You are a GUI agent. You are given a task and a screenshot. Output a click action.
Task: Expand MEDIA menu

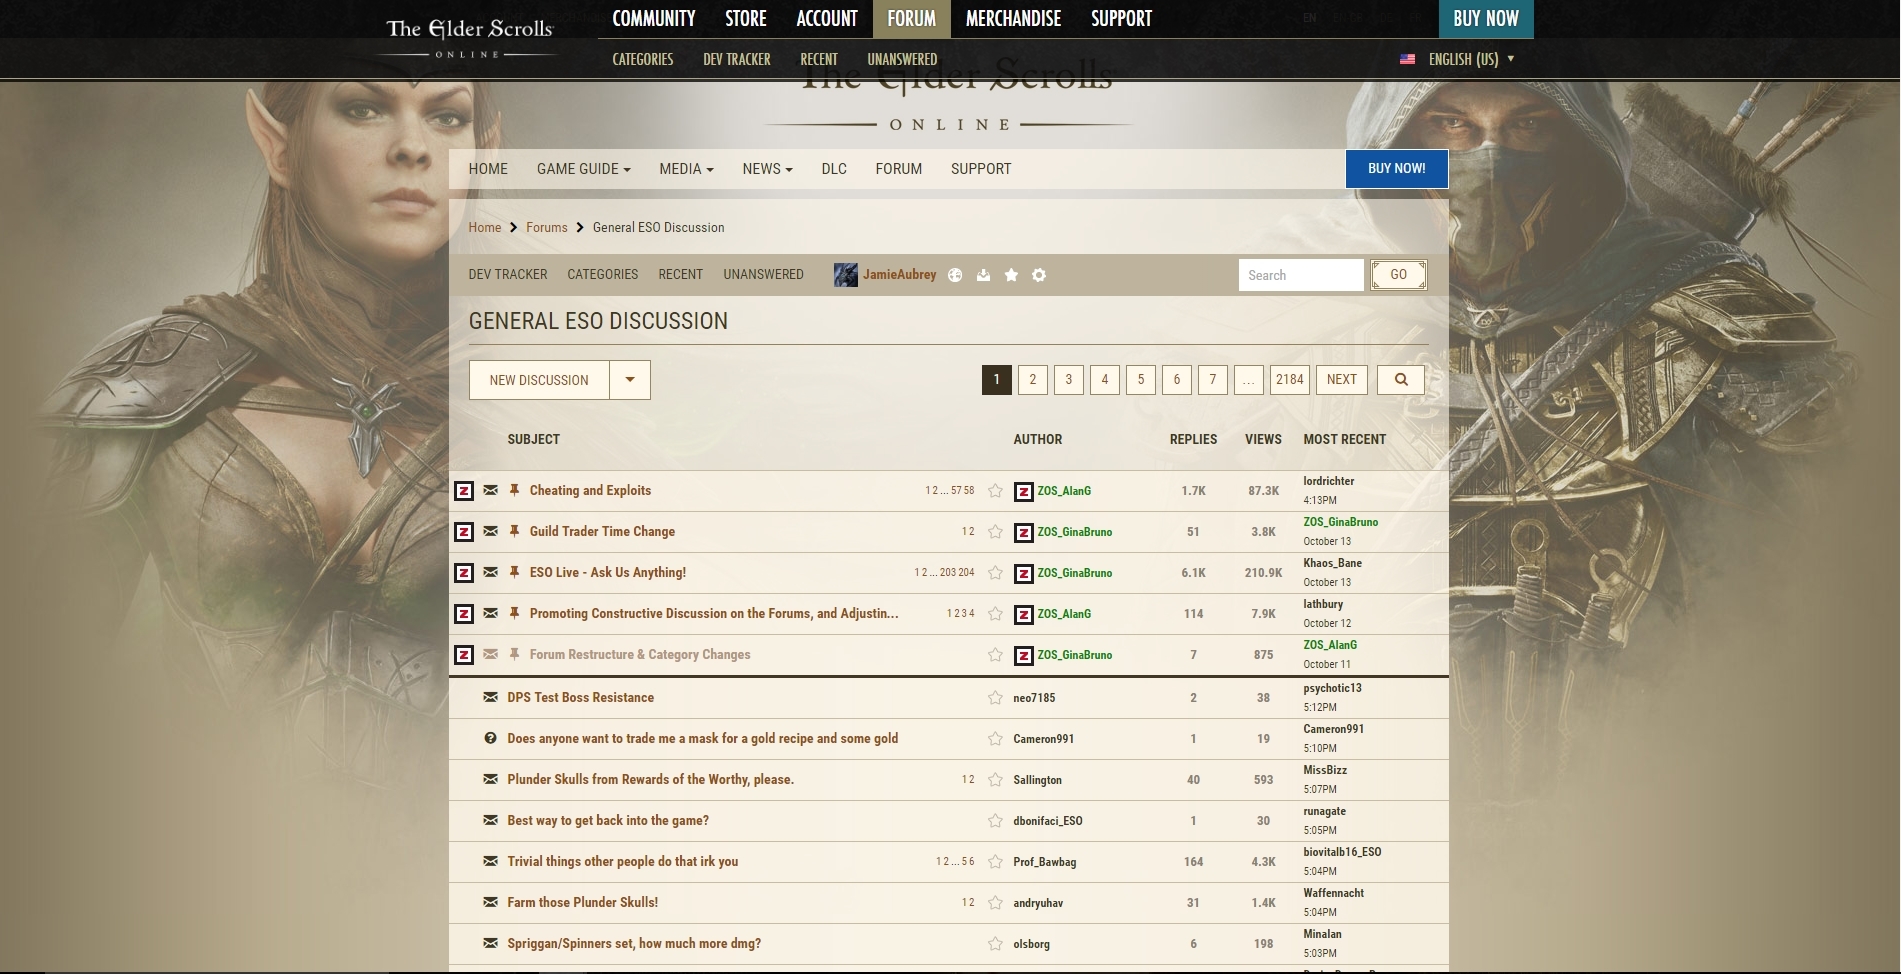tap(686, 169)
